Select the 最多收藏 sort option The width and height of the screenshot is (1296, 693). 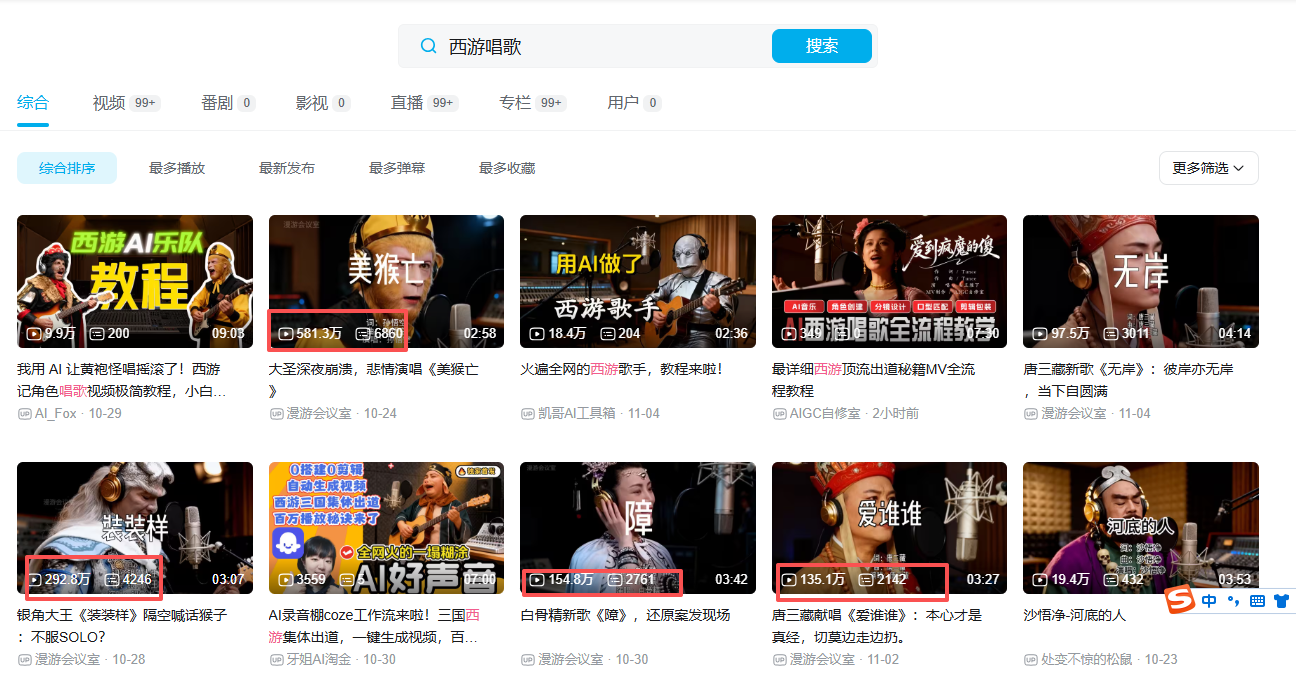coord(506,167)
